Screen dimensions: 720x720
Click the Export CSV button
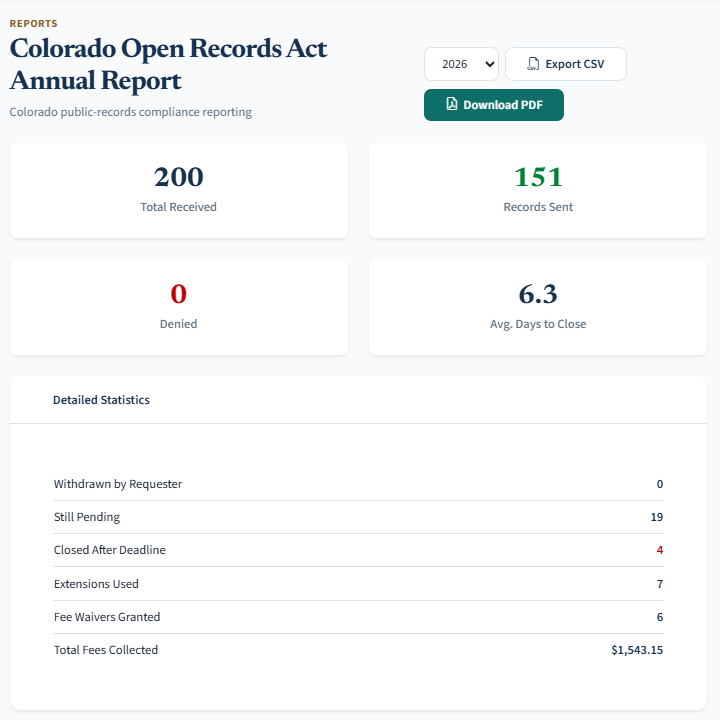(566, 64)
